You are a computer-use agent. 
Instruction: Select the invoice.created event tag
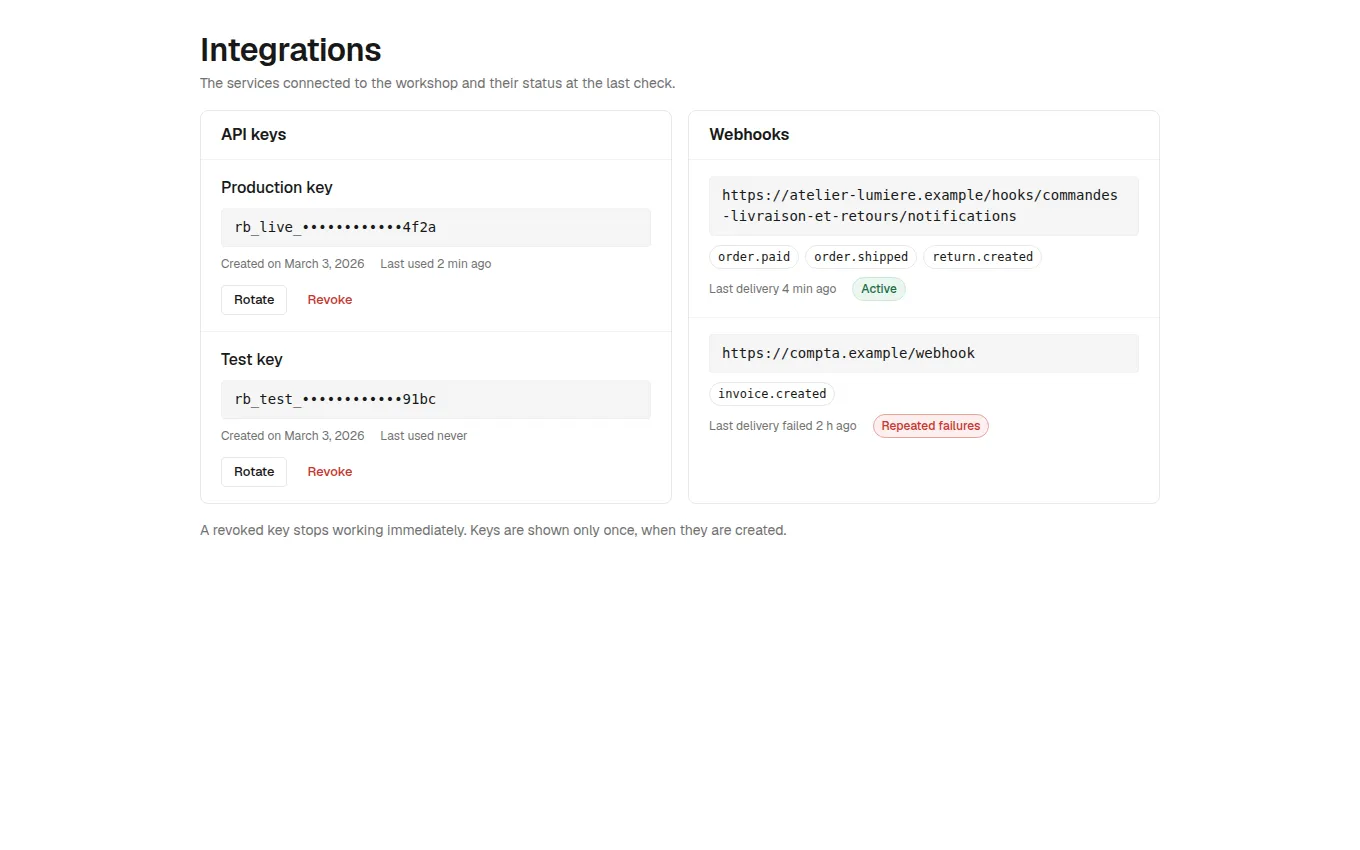[772, 394]
